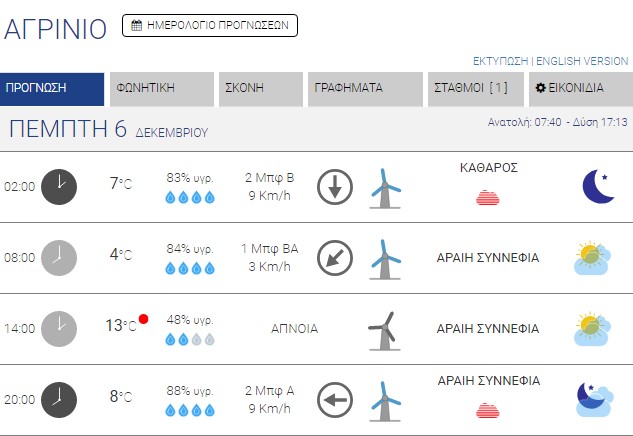This screenshot has height=436, width=633.
Task: Open ΕΙΚΟΝΙΔΙΑ icon settings with gear
Action: tap(581, 89)
